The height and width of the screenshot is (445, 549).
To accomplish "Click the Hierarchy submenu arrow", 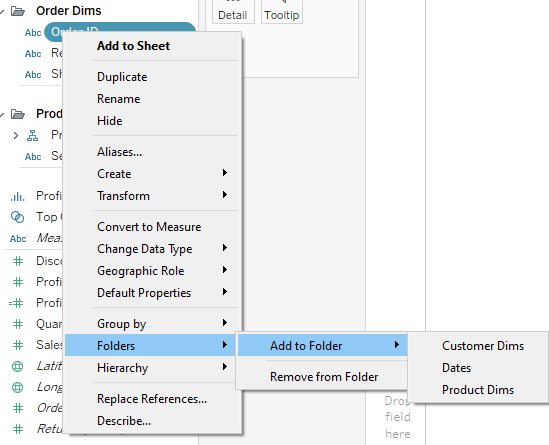I will tap(225, 367).
